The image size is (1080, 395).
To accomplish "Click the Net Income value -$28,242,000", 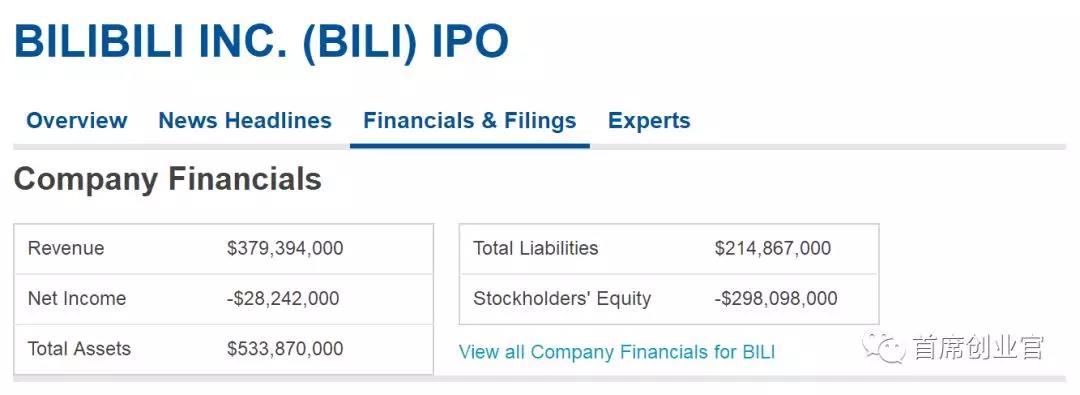I will pos(283,298).
